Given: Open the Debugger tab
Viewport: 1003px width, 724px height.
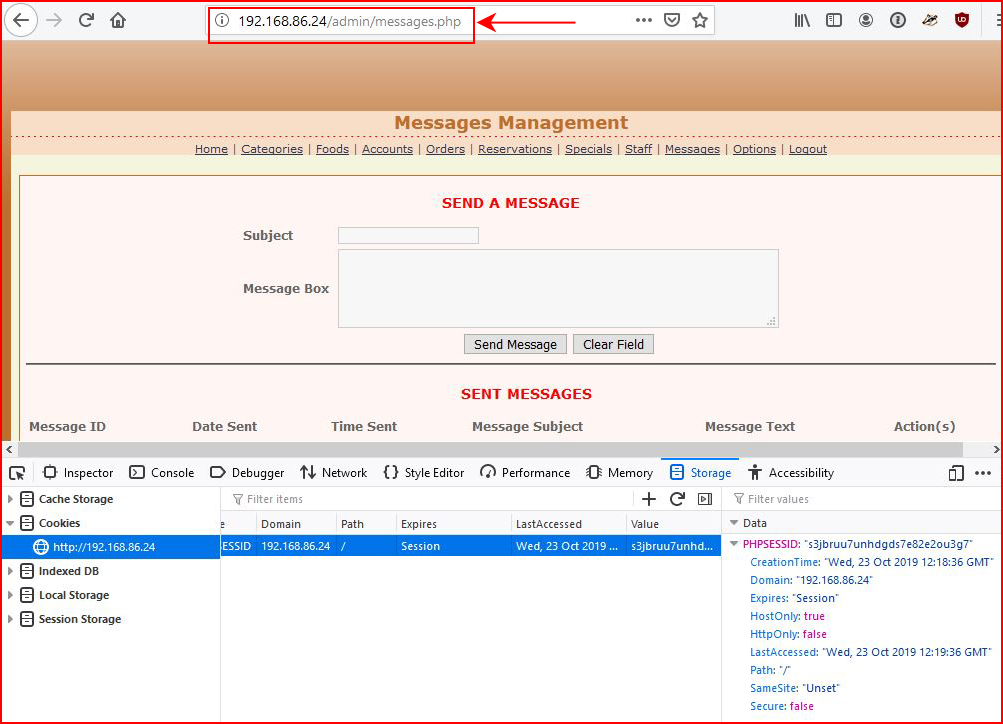Looking at the screenshot, I should tap(247, 473).
